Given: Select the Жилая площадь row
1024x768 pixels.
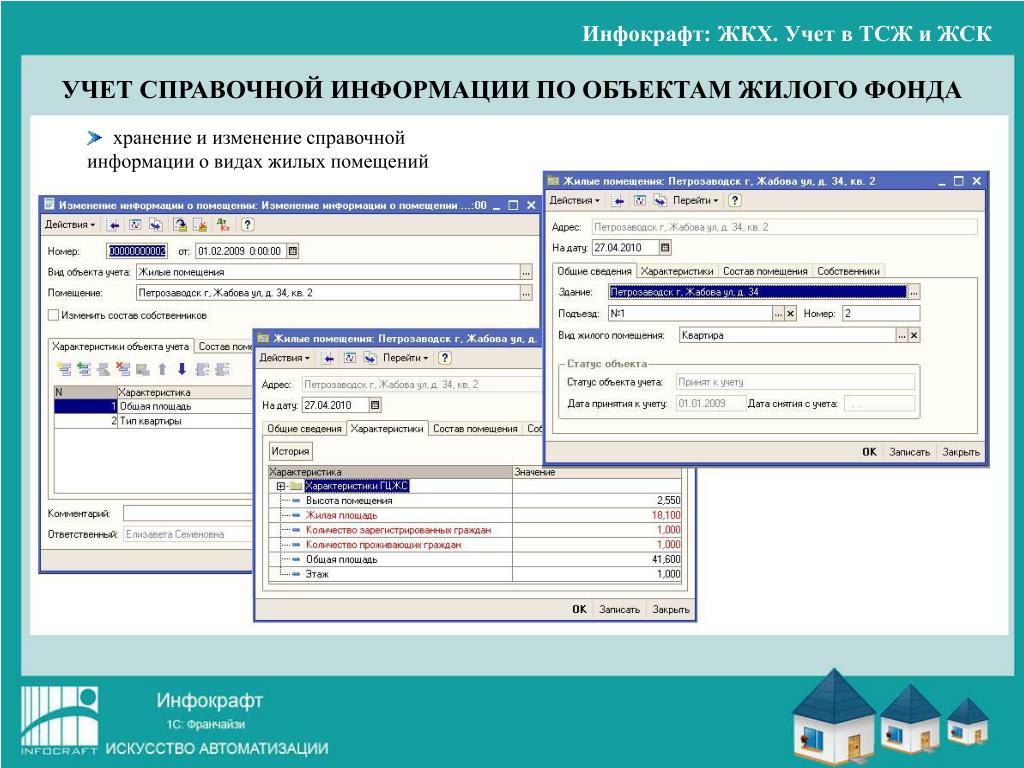Looking at the screenshot, I should 475,515.
